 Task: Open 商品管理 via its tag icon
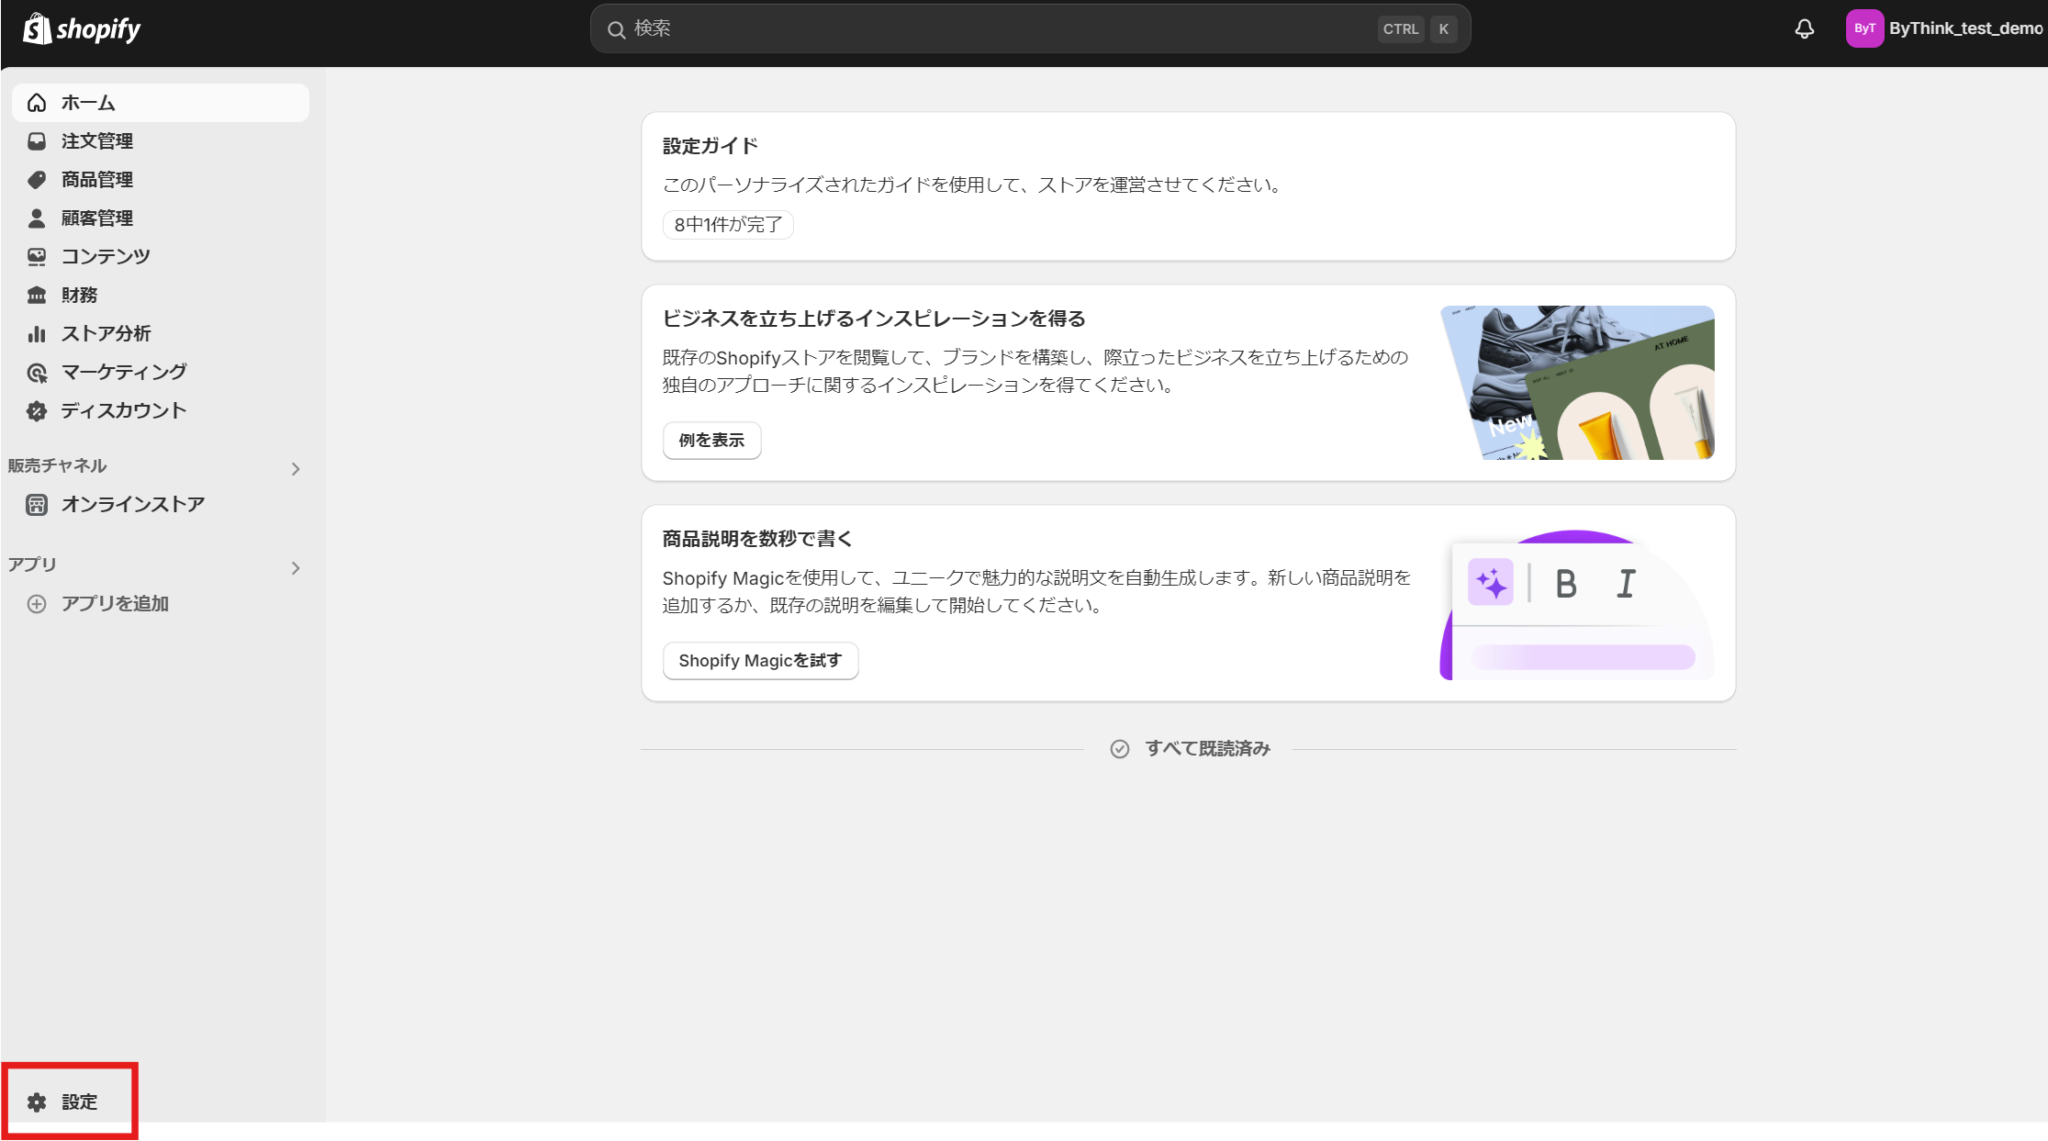point(36,179)
